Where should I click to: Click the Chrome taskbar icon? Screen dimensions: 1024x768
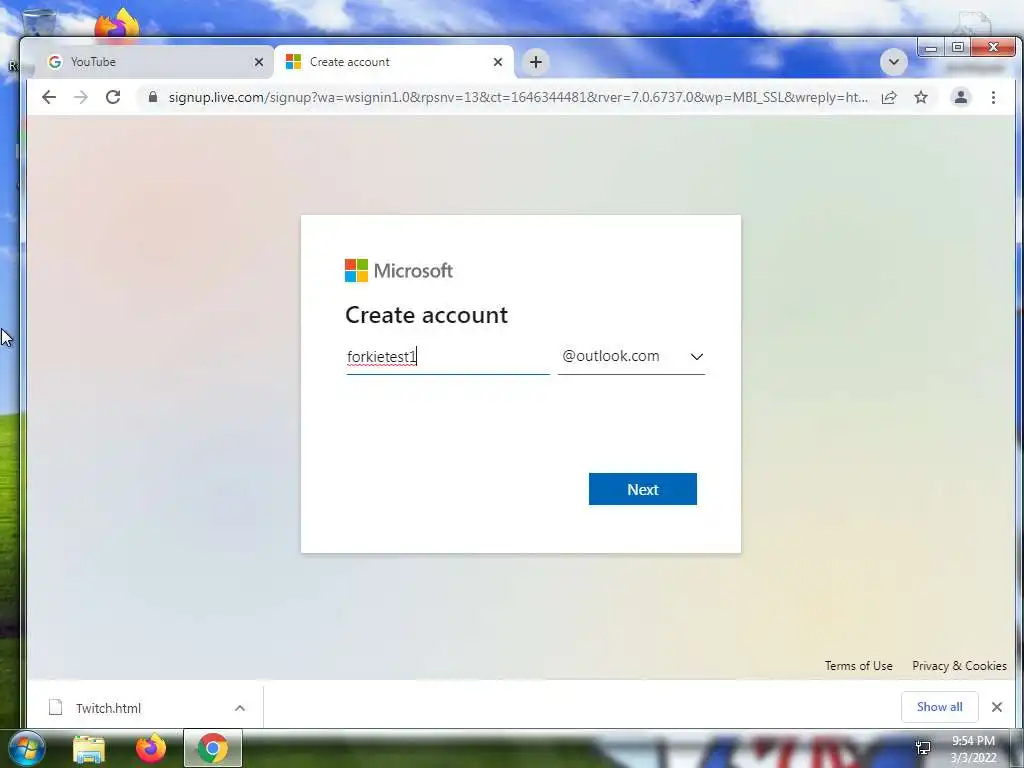(x=213, y=748)
